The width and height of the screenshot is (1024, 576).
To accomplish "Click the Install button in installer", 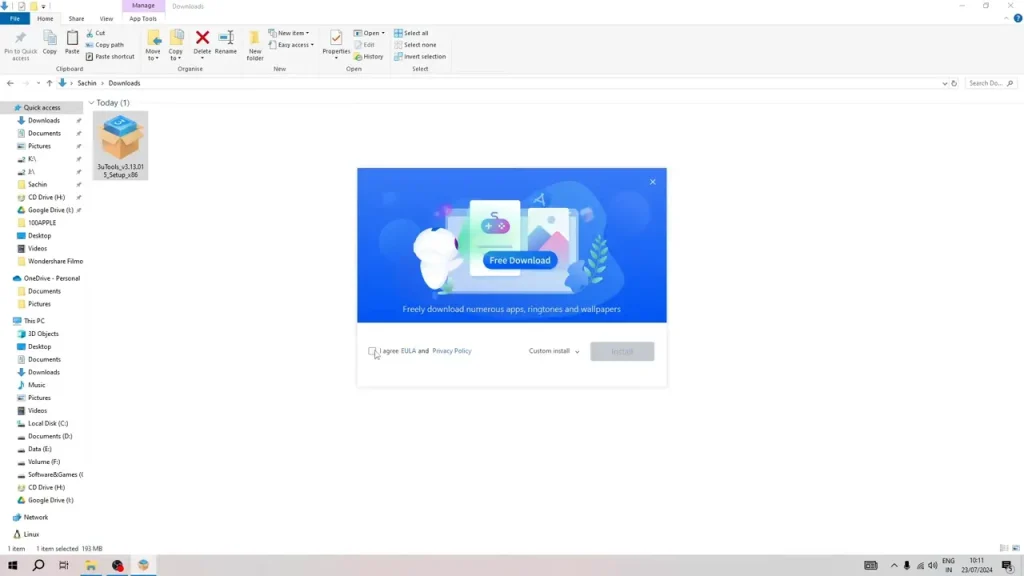I will point(622,351).
